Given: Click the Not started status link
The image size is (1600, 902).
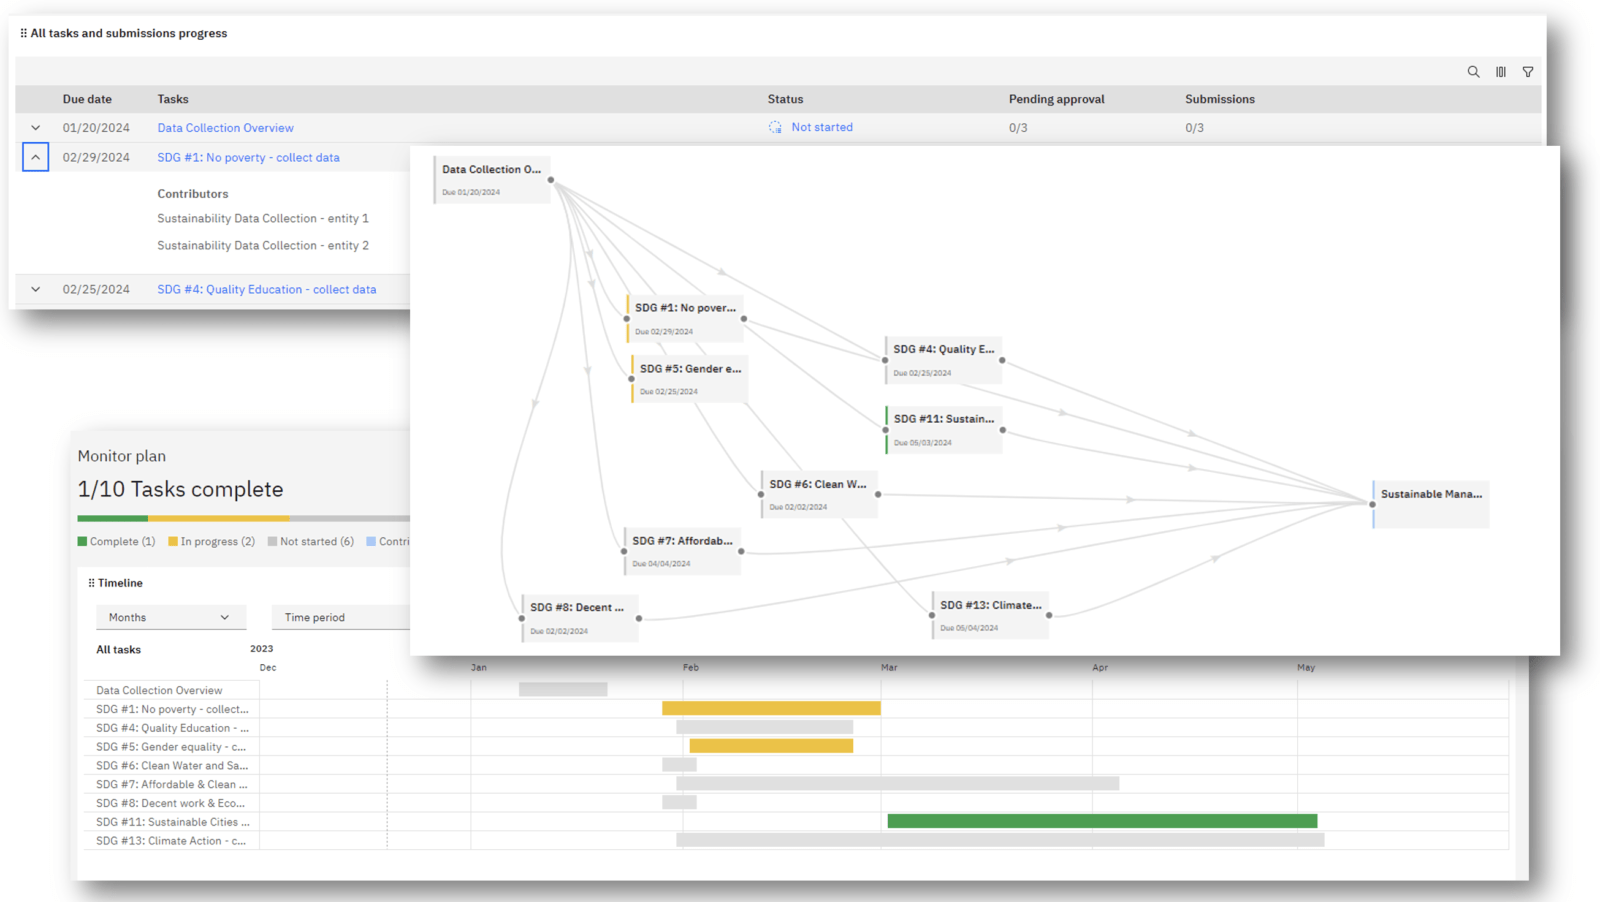Looking at the screenshot, I should click(822, 127).
